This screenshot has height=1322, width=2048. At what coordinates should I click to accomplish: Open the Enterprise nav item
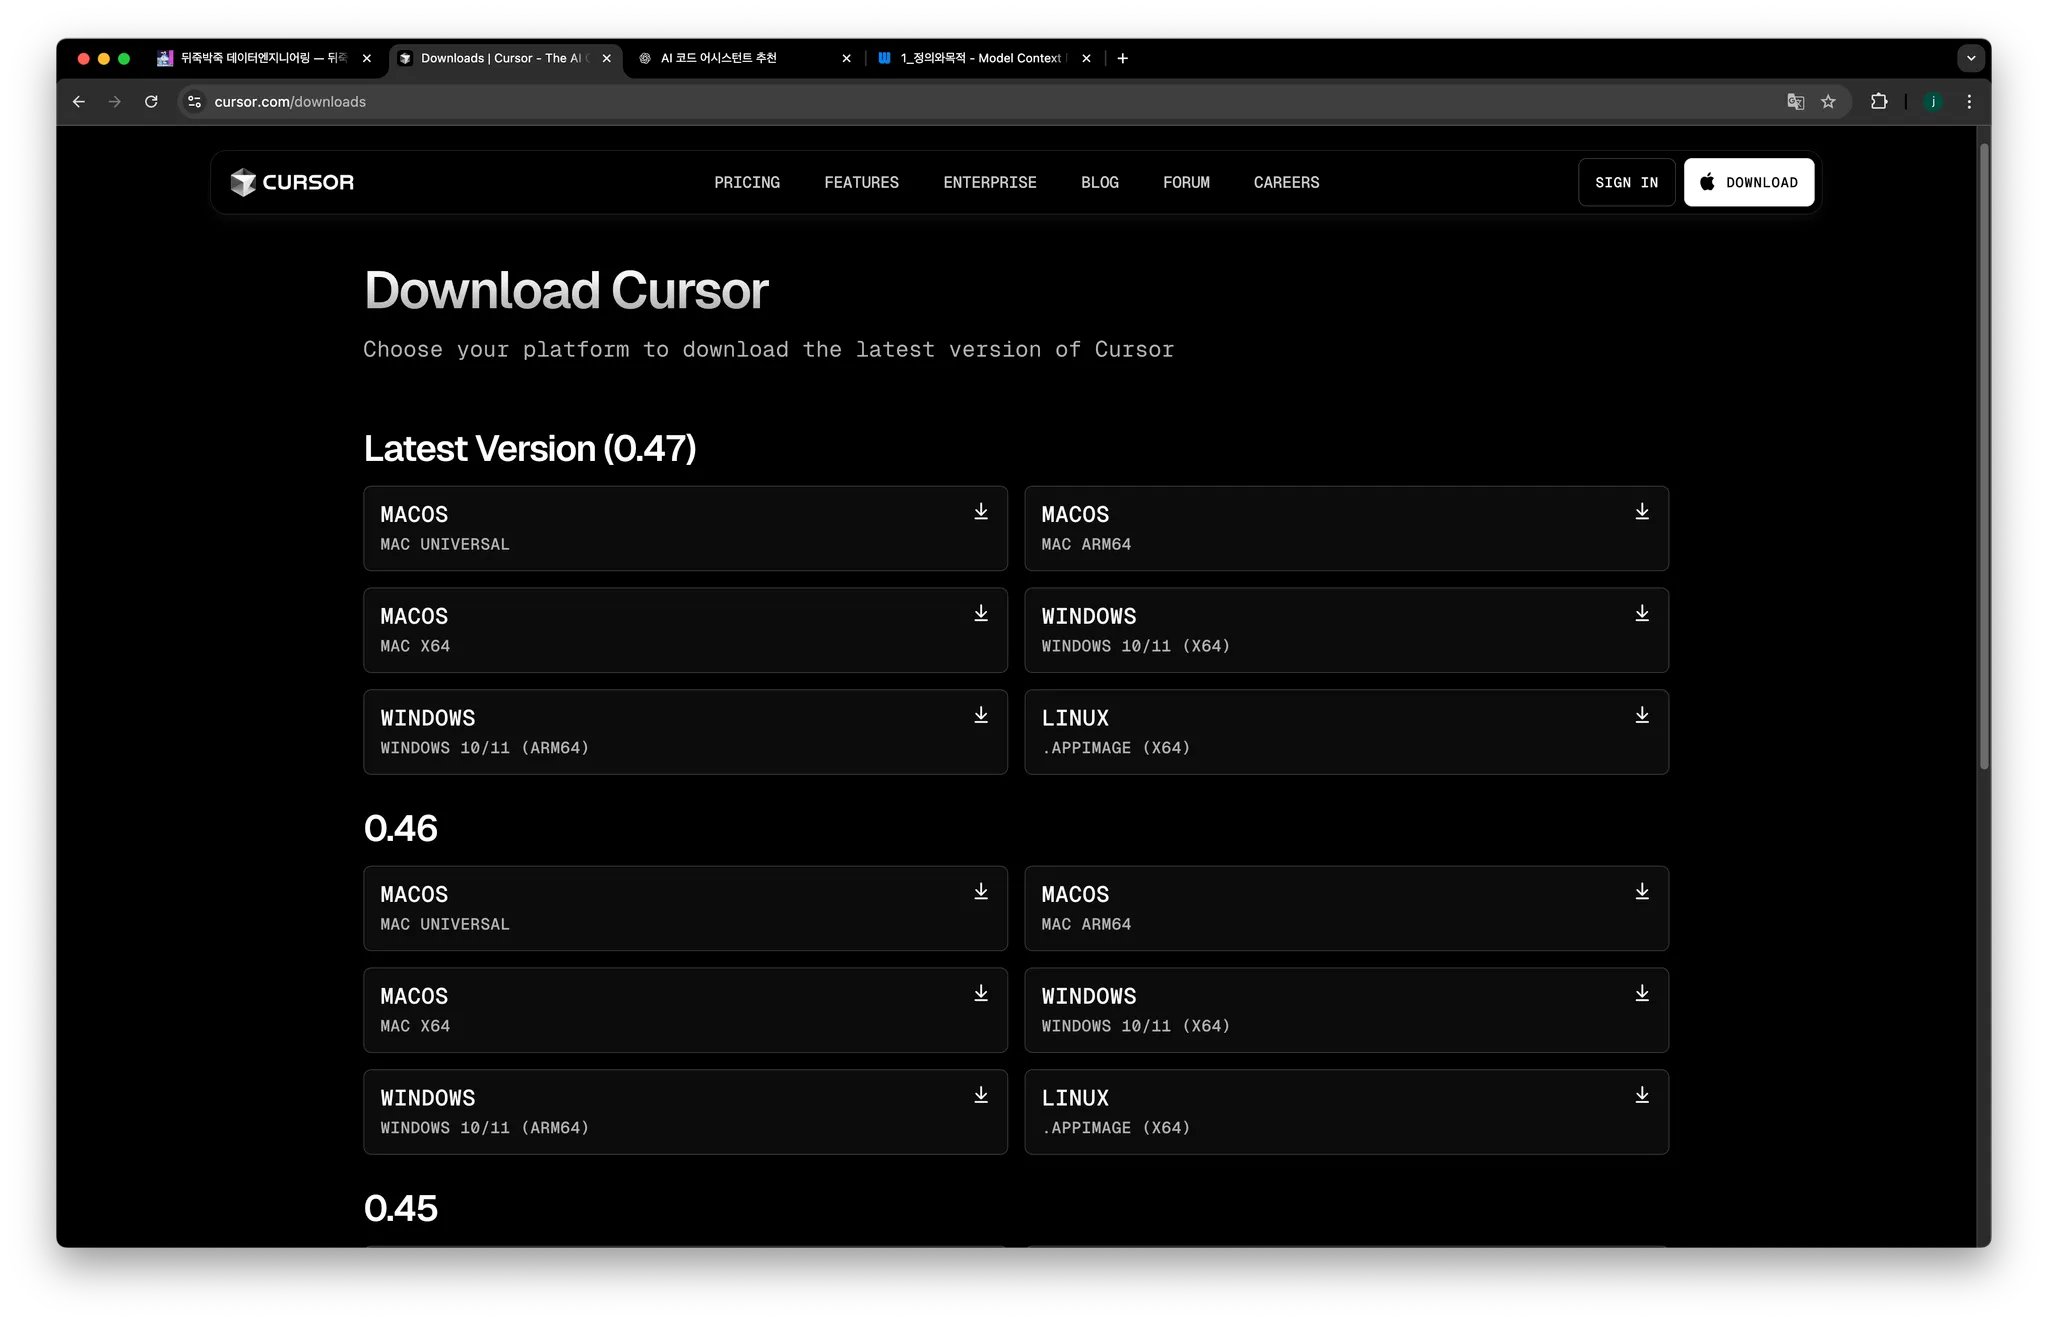point(990,182)
